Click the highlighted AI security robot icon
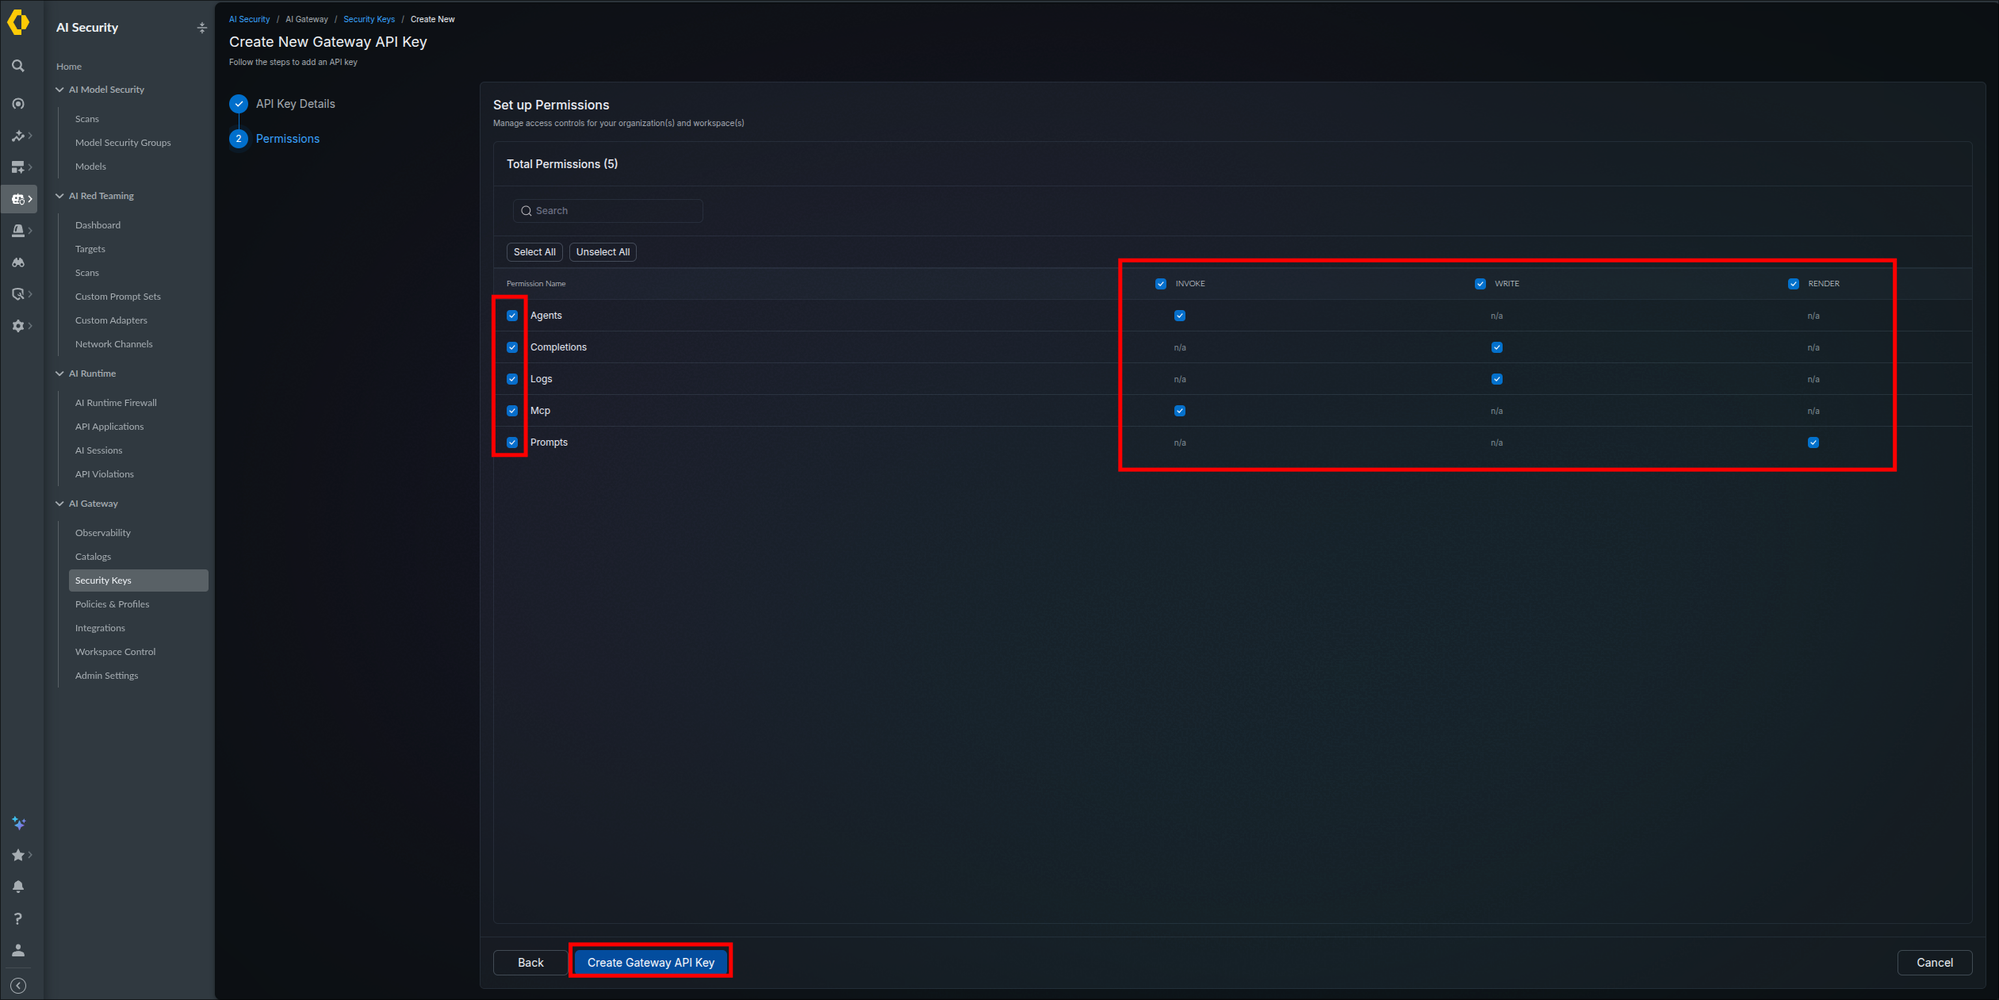The image size is (1999, 1000). pyautogui.click(x=18, y=199)
